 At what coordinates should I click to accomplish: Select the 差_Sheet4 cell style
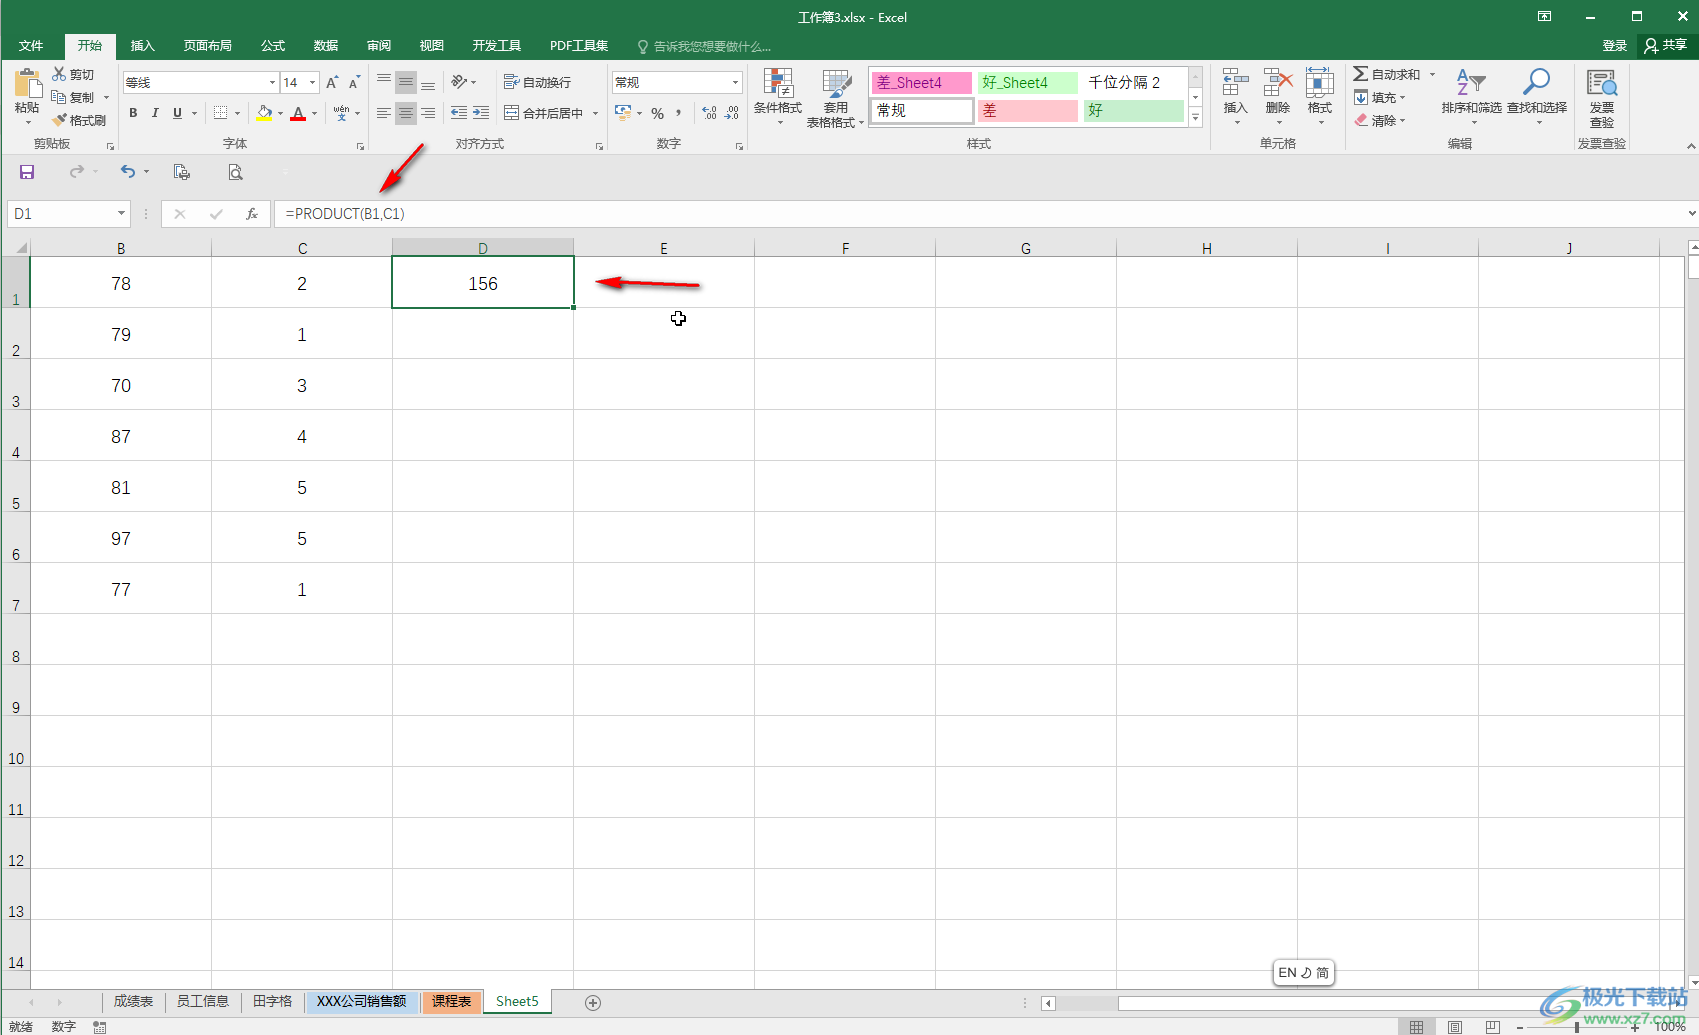pyautogui.click(x=921, y=82)
